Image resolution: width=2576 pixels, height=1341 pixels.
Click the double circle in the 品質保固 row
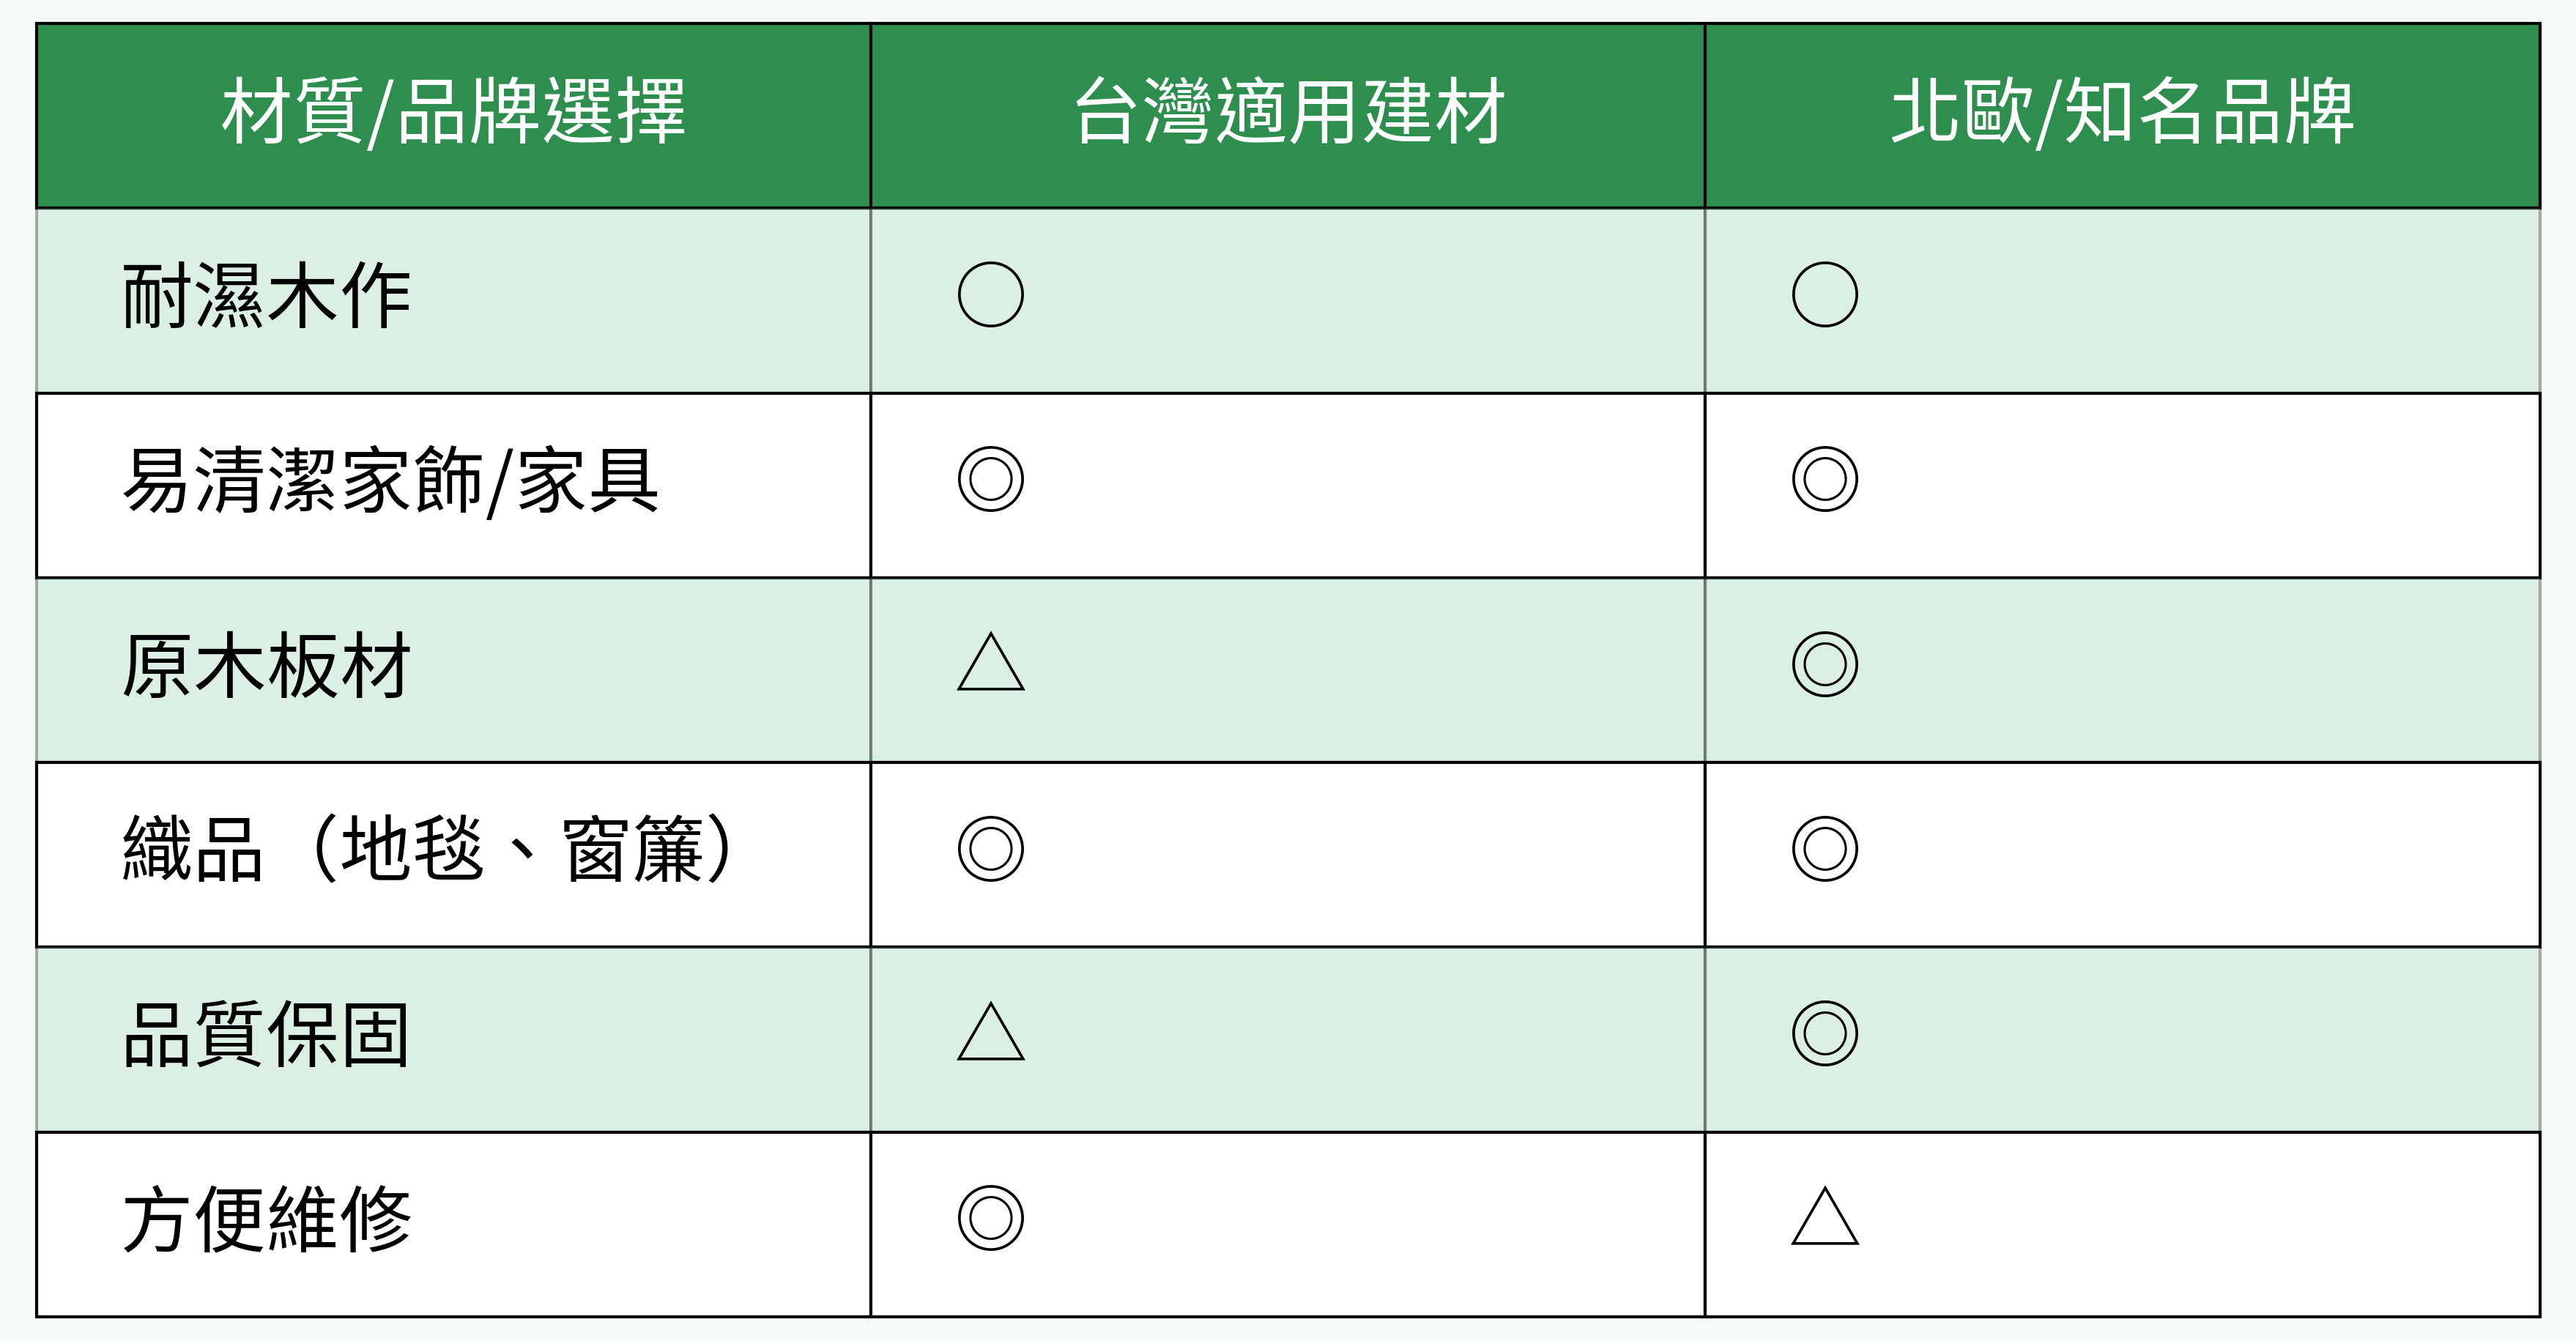[x=1824, y=1033]
